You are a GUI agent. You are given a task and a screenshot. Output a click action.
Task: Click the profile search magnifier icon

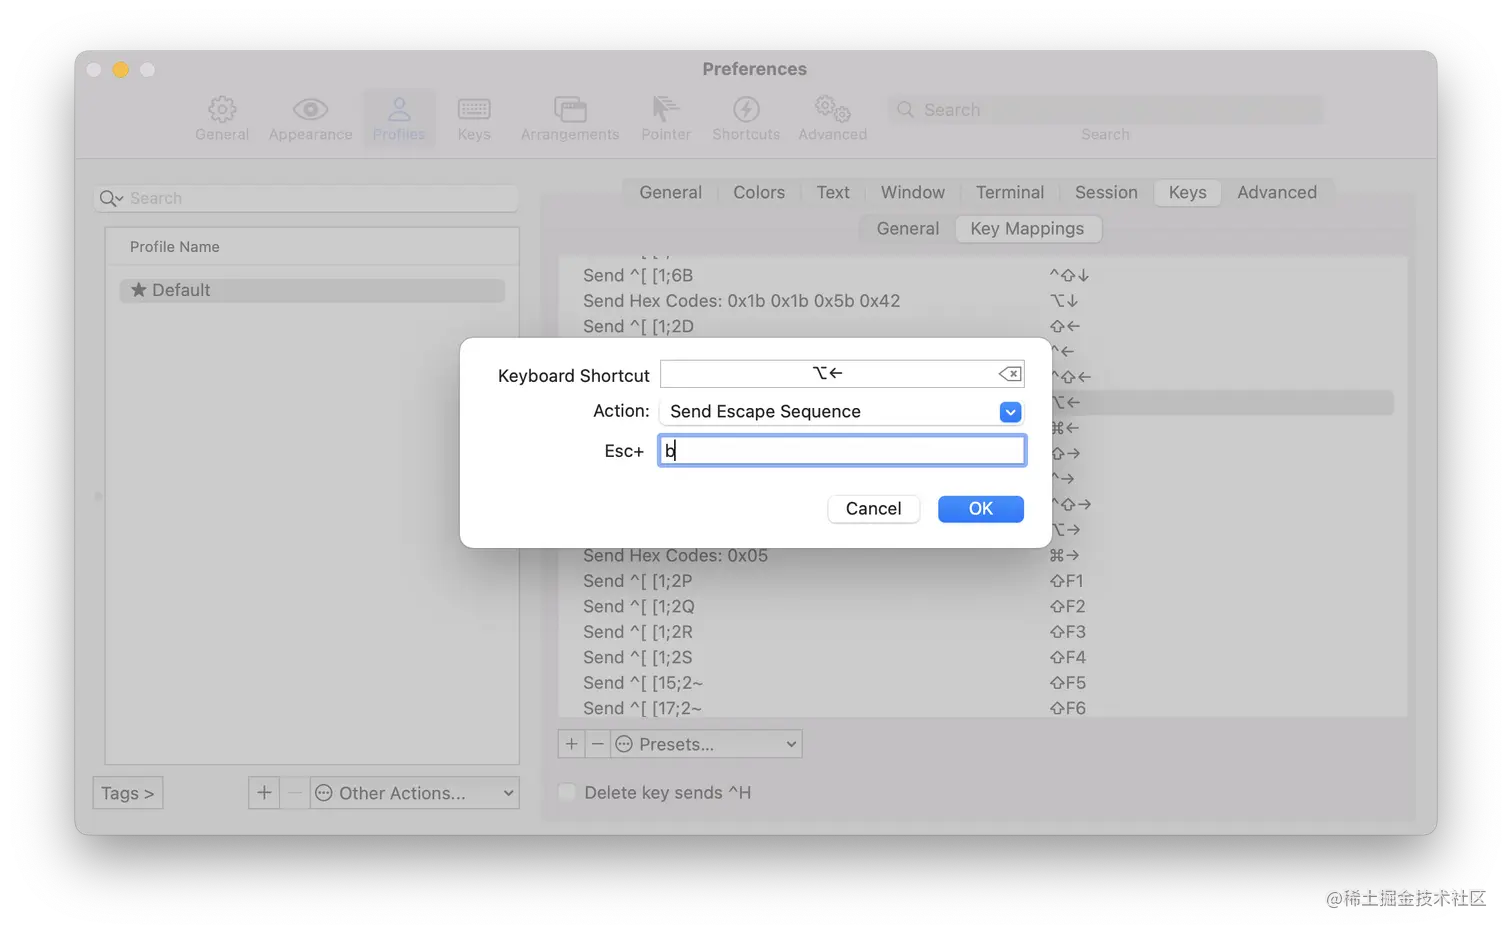click(x=110, y=198)
